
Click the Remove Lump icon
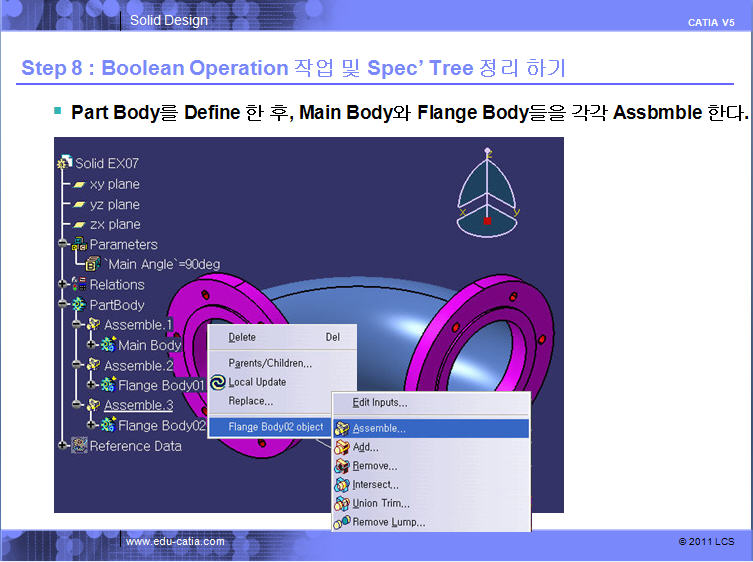click(x=342, y=522)
